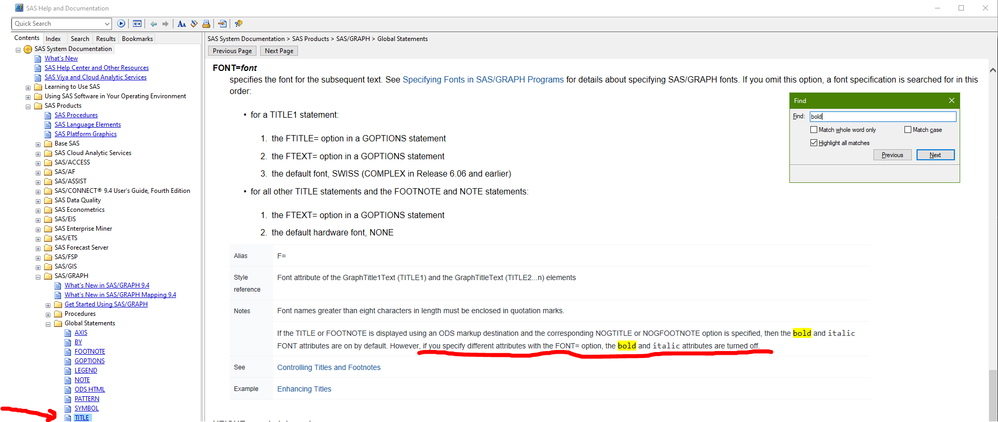The image size is (998, 422).
Task: Go forward with the right arrow icon
Action: [x=165, y=24]
